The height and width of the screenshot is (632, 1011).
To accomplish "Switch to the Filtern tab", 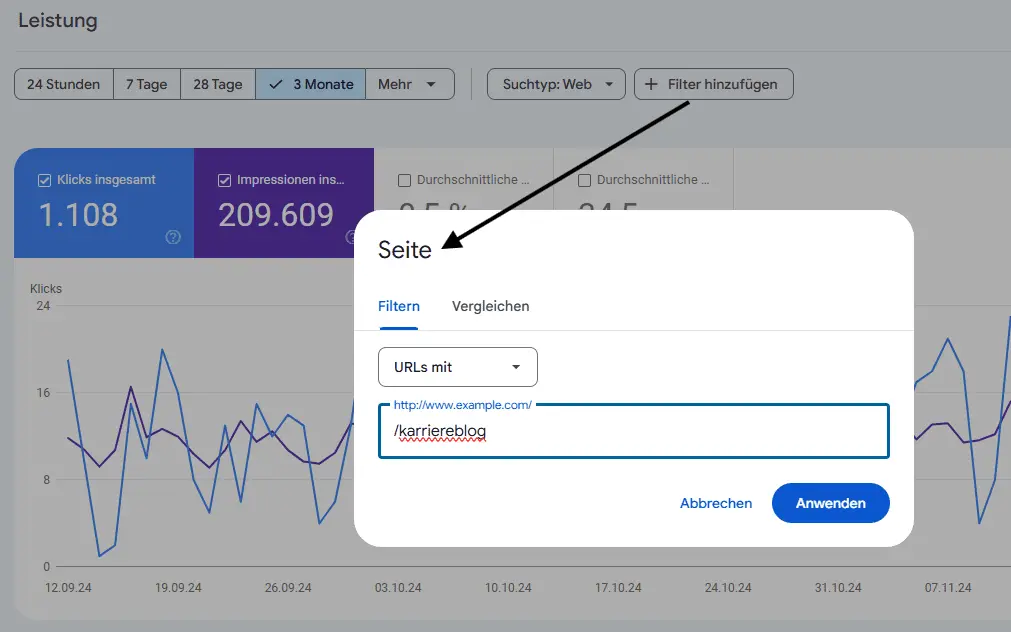I will [398, 306].
